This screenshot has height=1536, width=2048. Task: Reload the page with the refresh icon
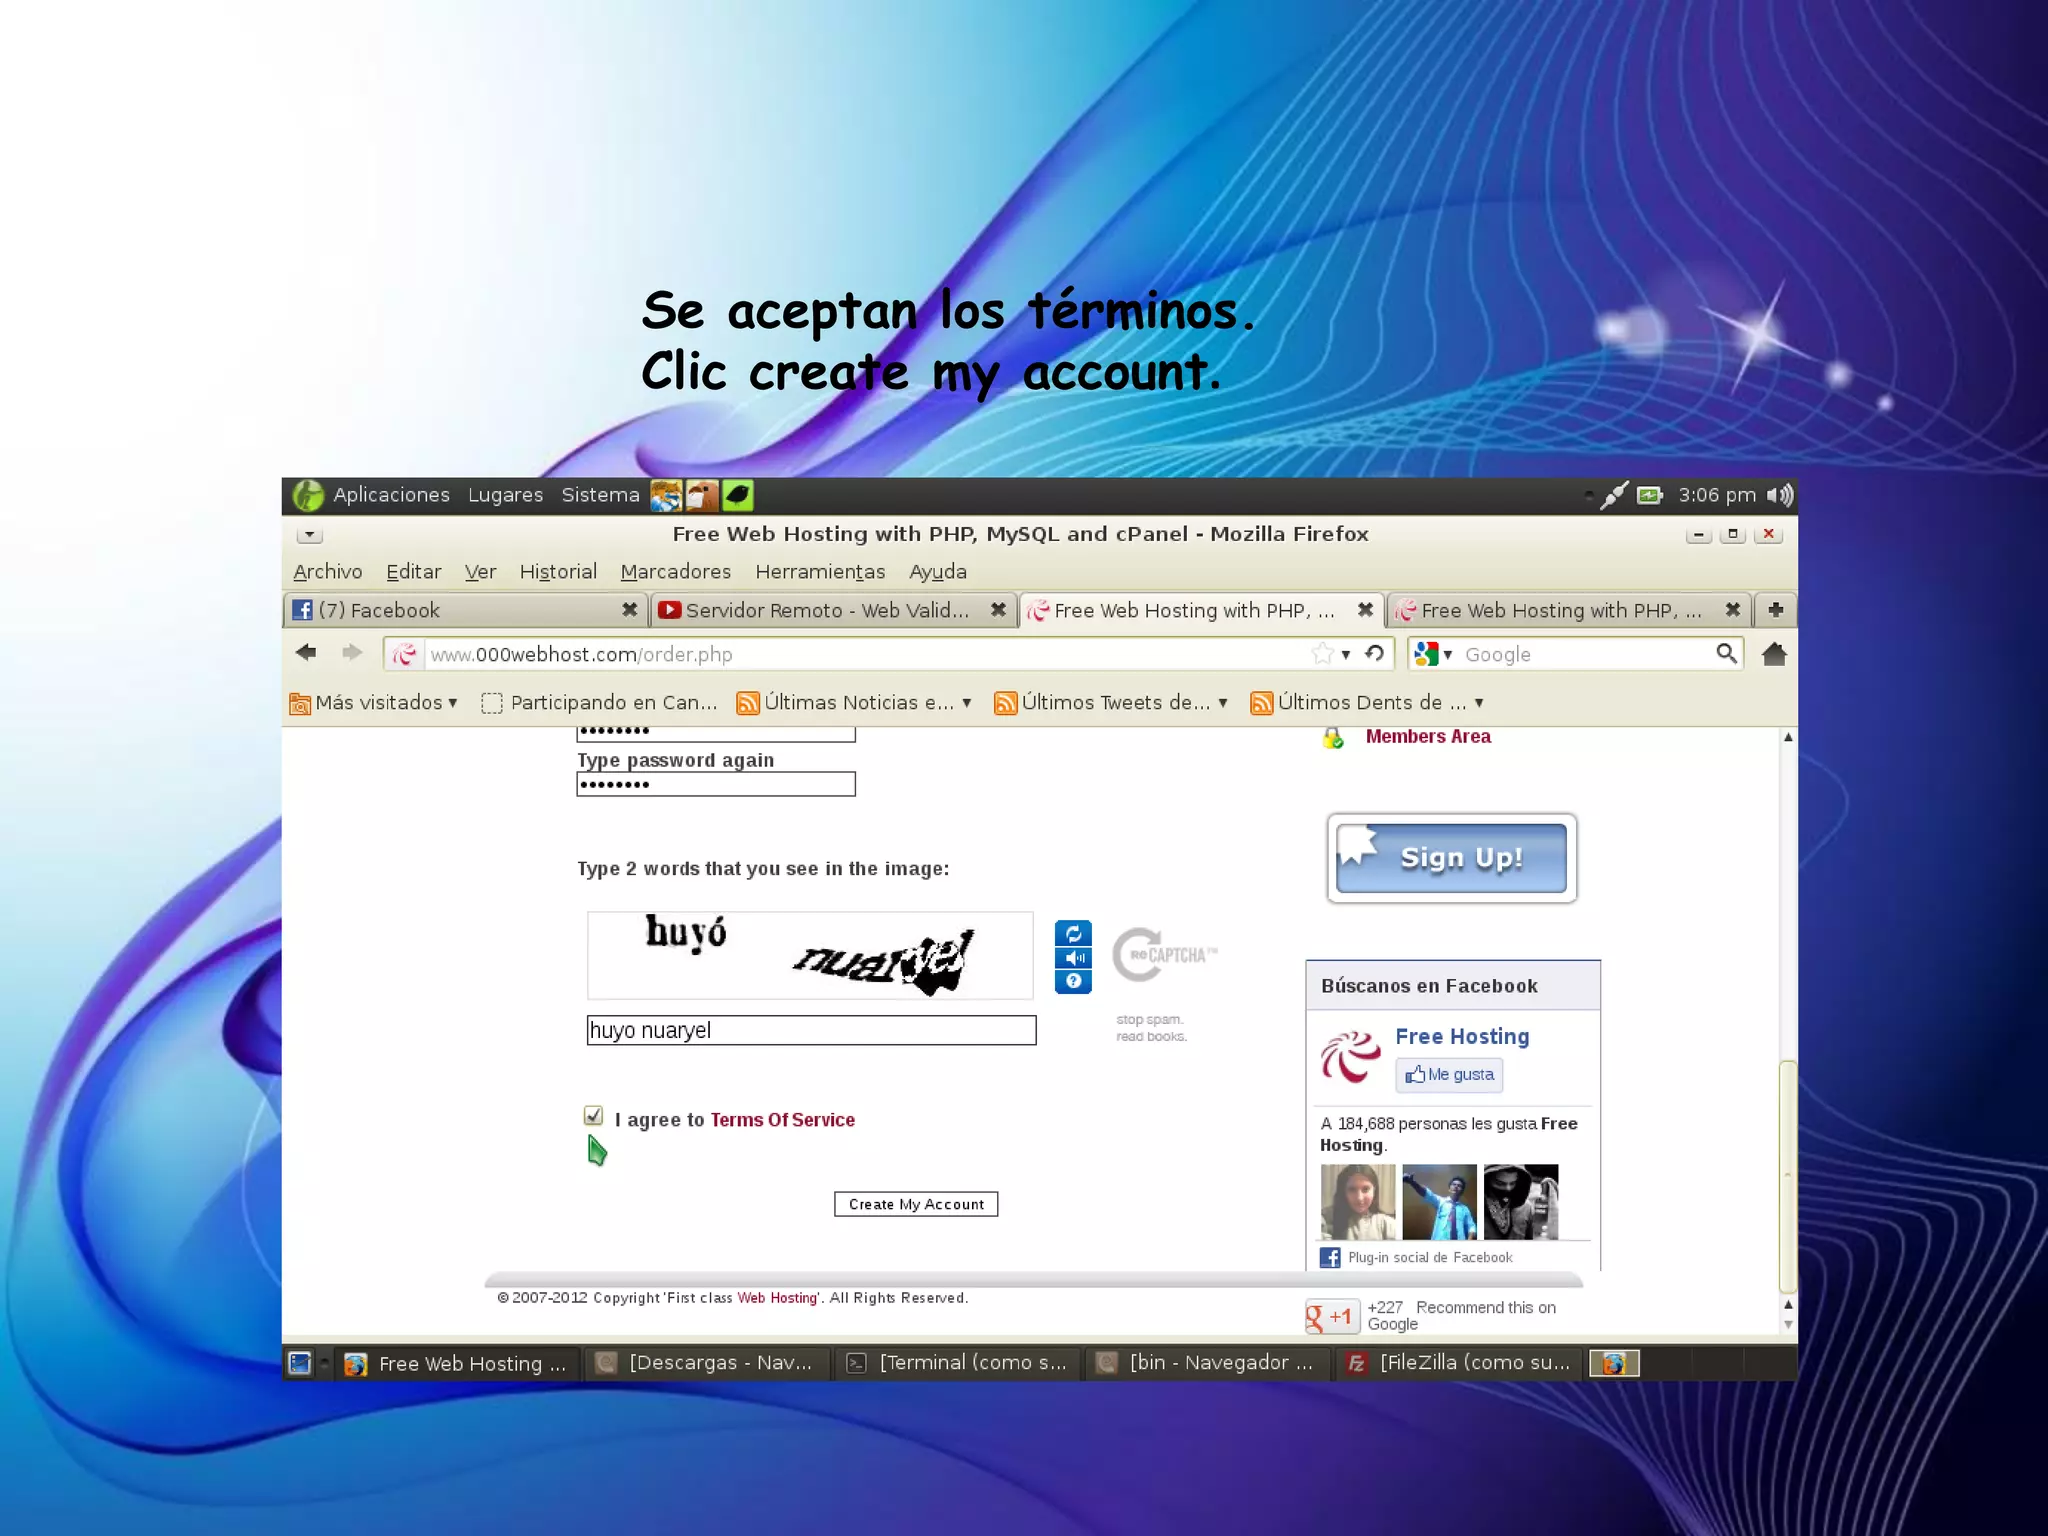(1375, 653)
